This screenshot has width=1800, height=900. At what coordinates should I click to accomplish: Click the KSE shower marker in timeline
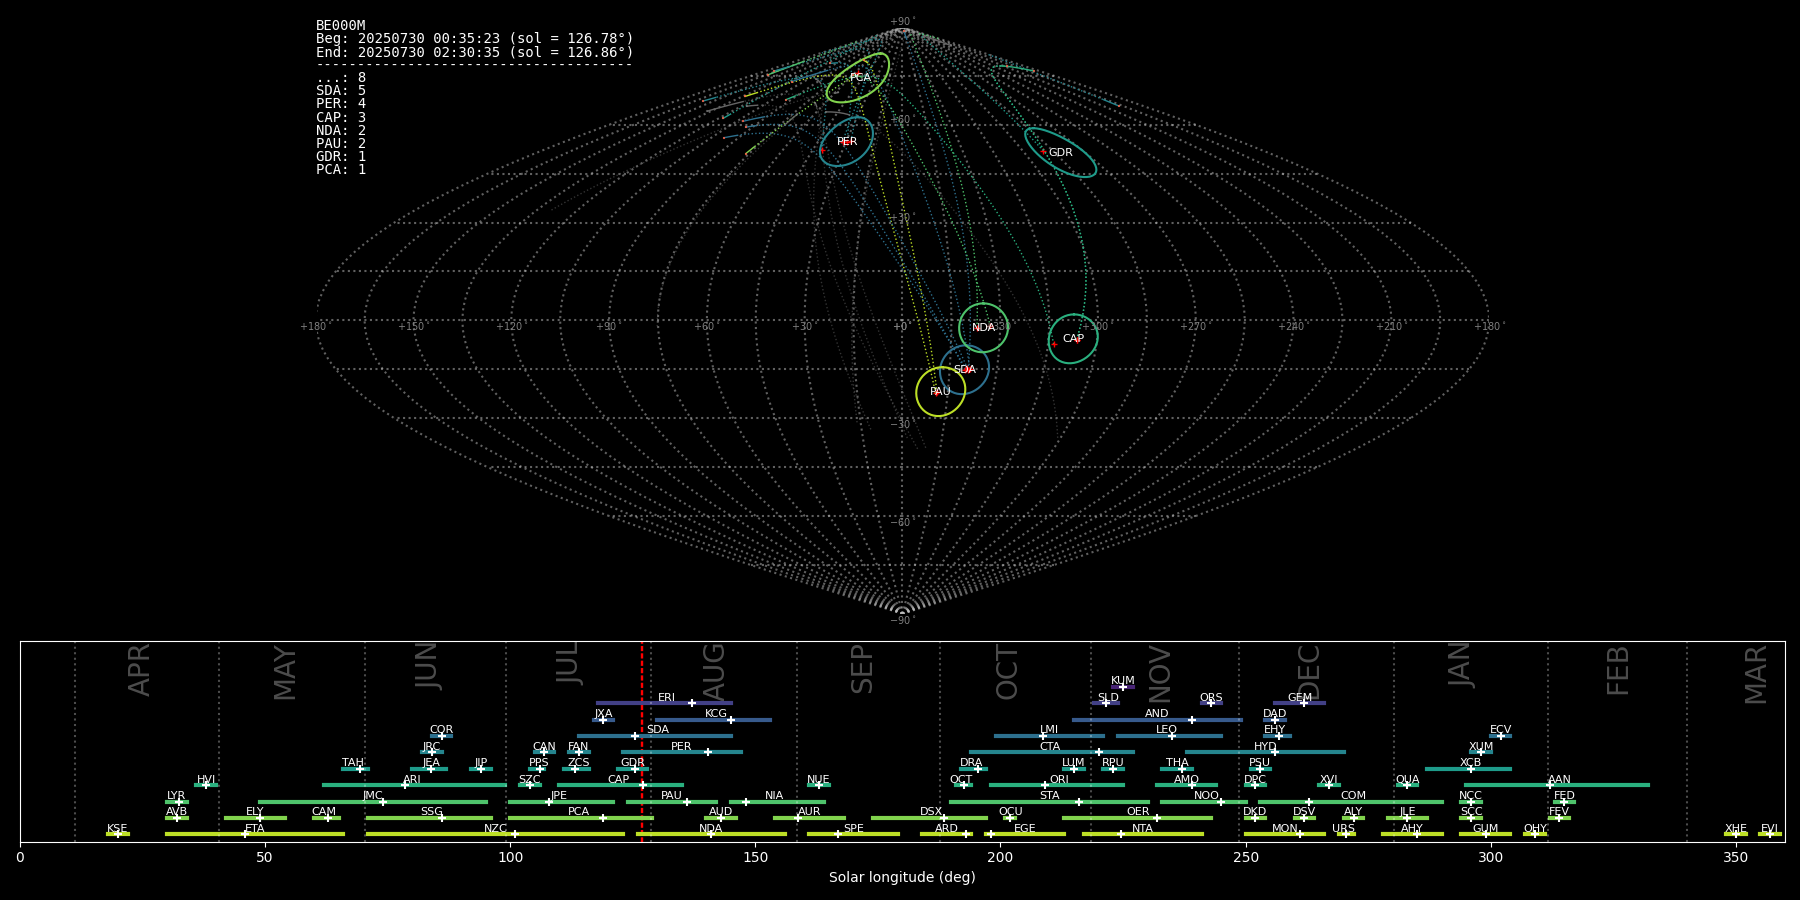click(x=117, y=834)
